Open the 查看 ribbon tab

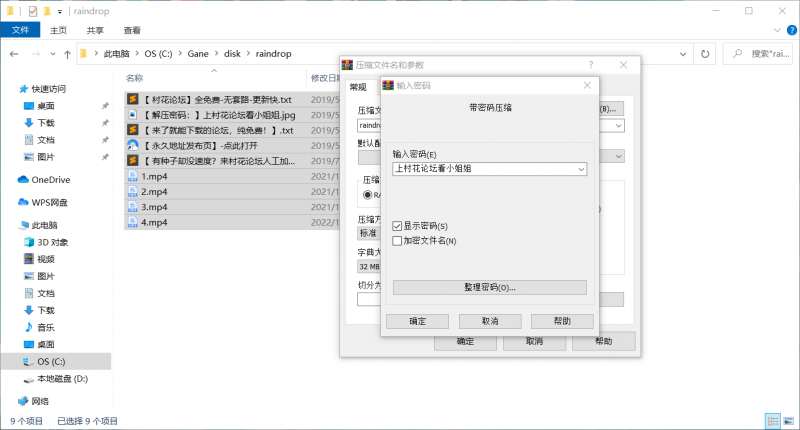(131, 30)
